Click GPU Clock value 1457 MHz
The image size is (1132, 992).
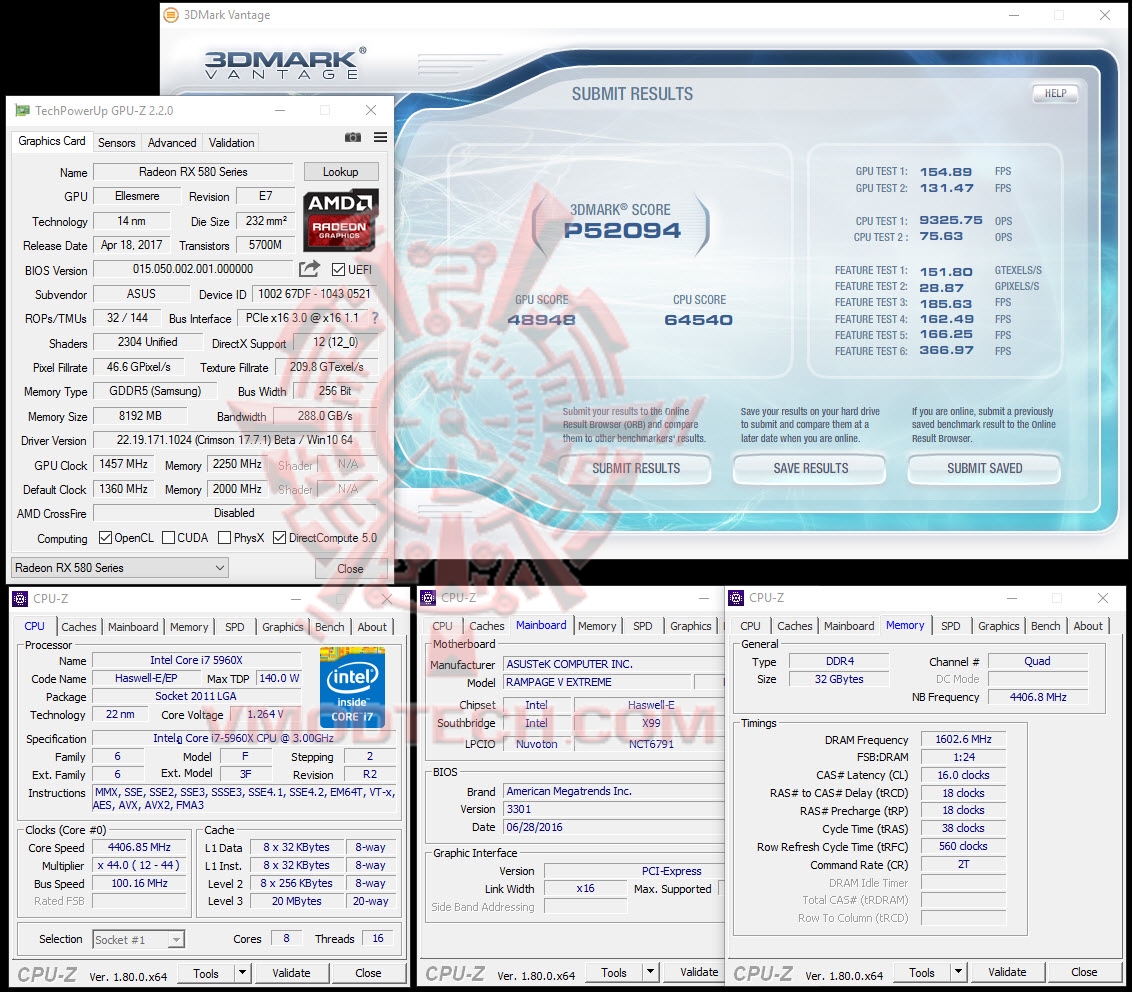tap(123, 464)
